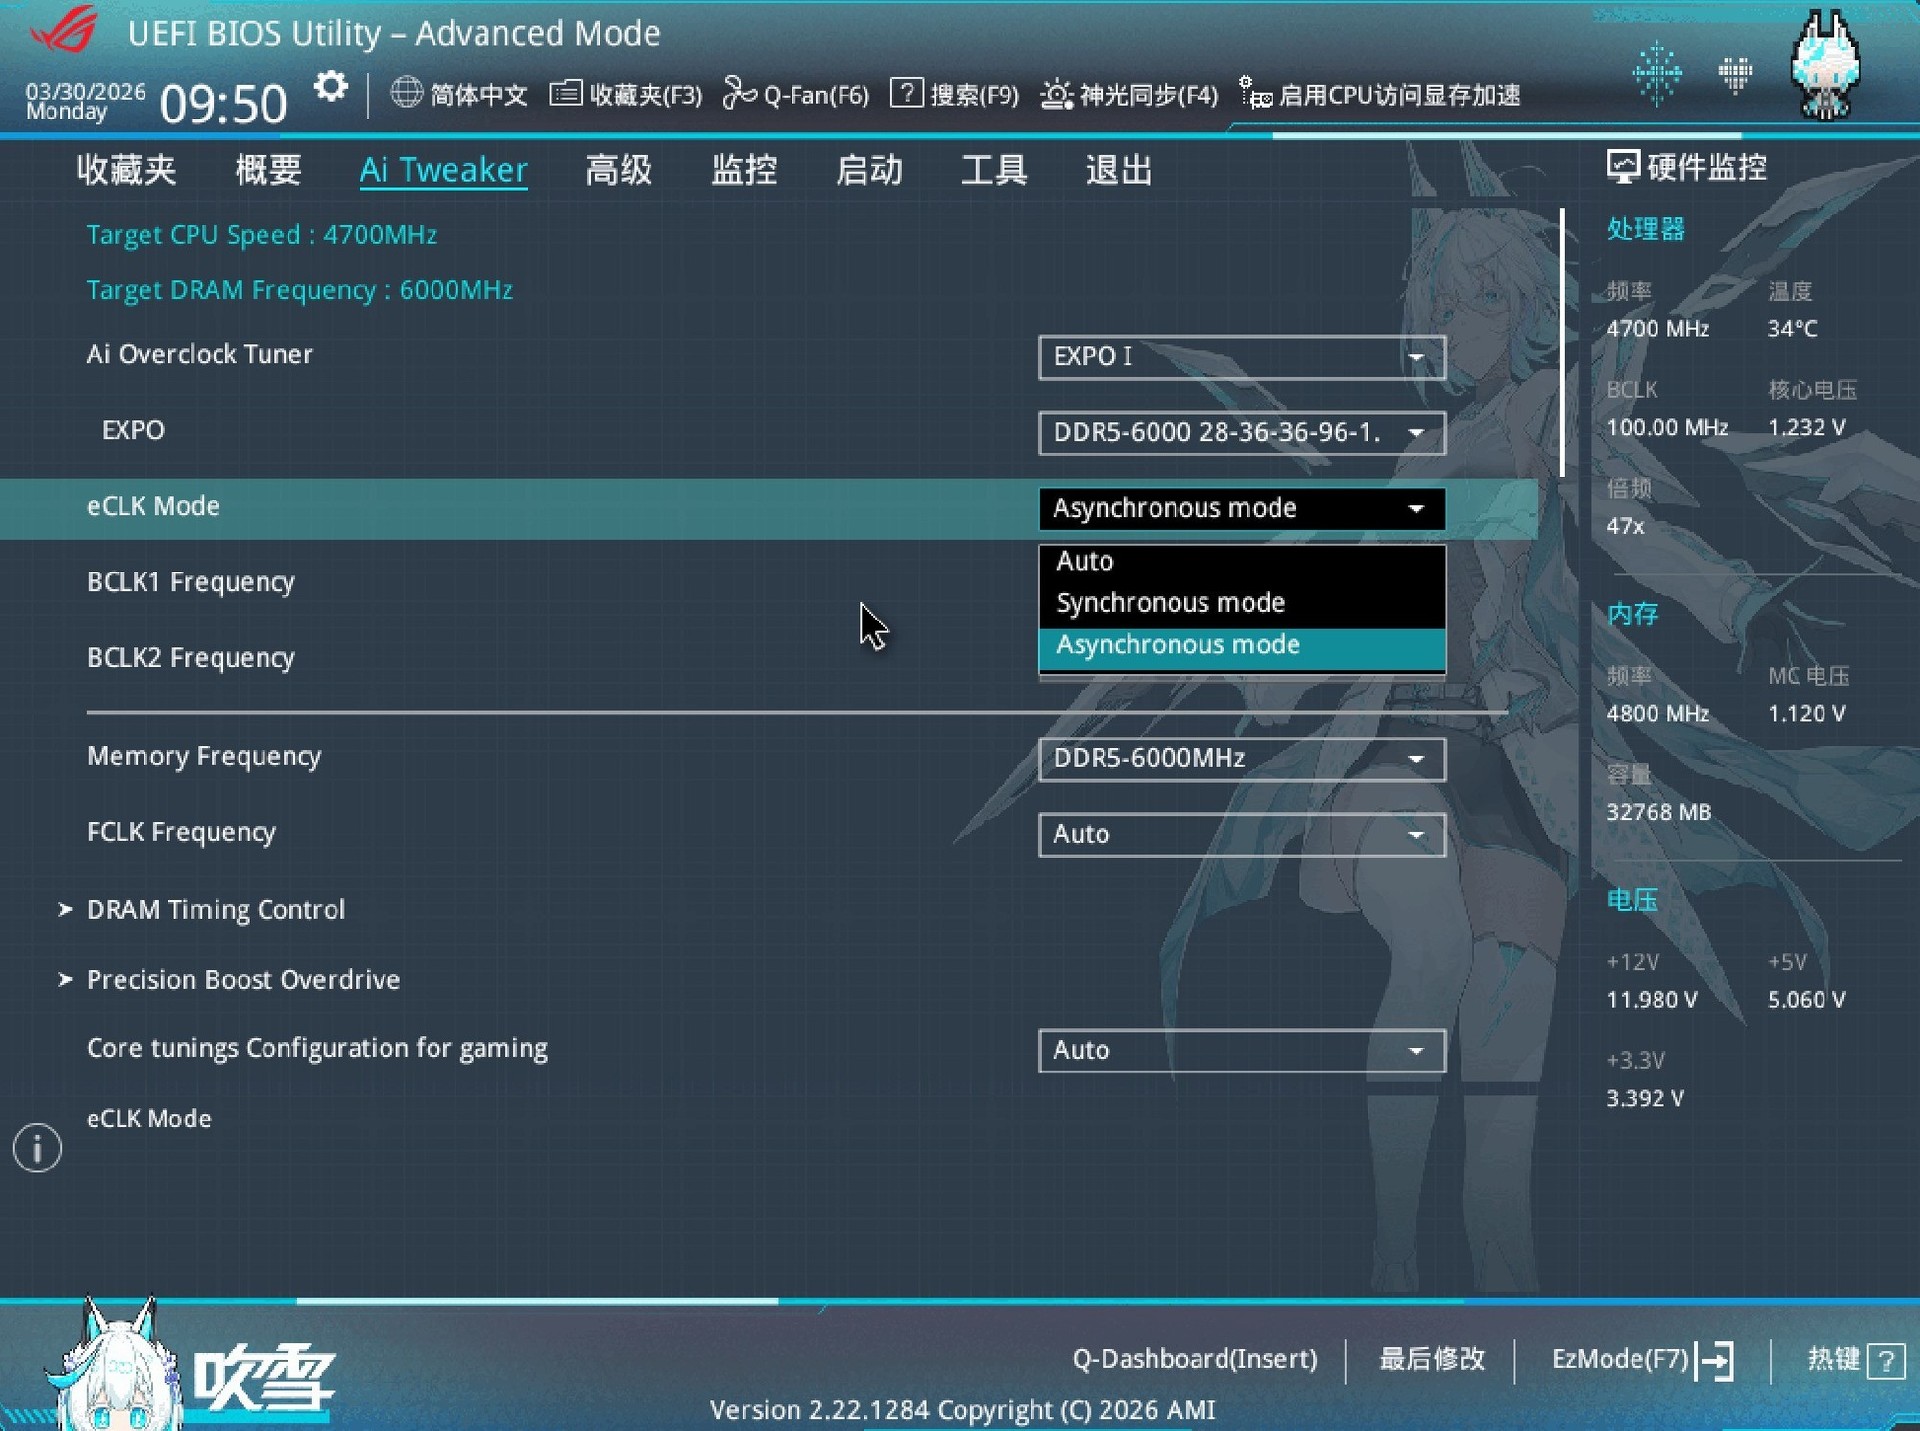Switch to the 监控 tab
Image resolution: width=1920 pixels, height=1431 pixels.
click(743, 170)
